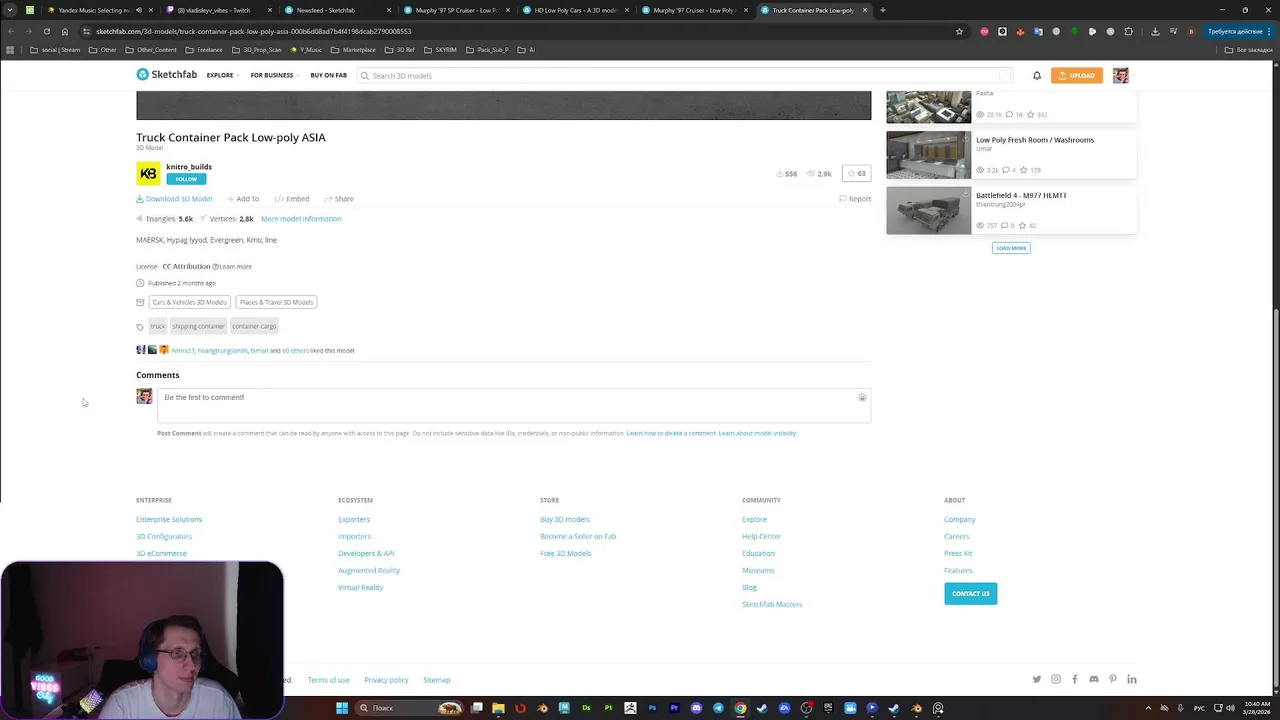Open Sketchfab Masters footer link
1280x720 pixels.
772,605
